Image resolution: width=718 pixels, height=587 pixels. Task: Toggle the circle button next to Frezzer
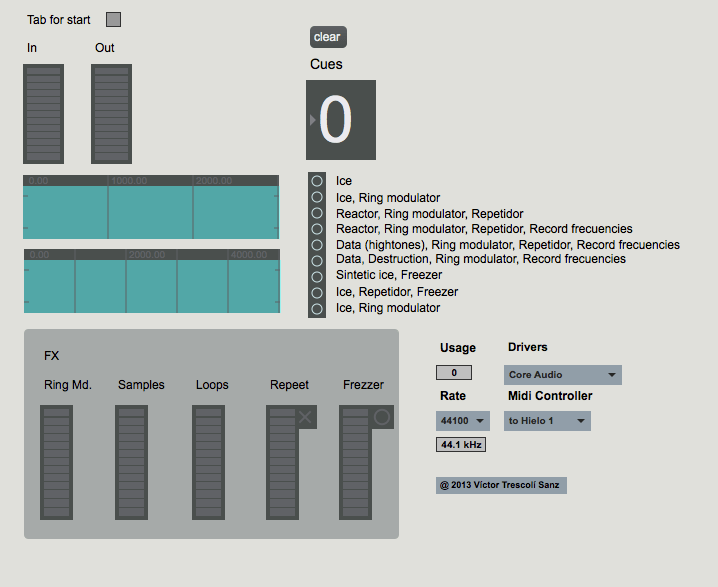click(381, 418)
